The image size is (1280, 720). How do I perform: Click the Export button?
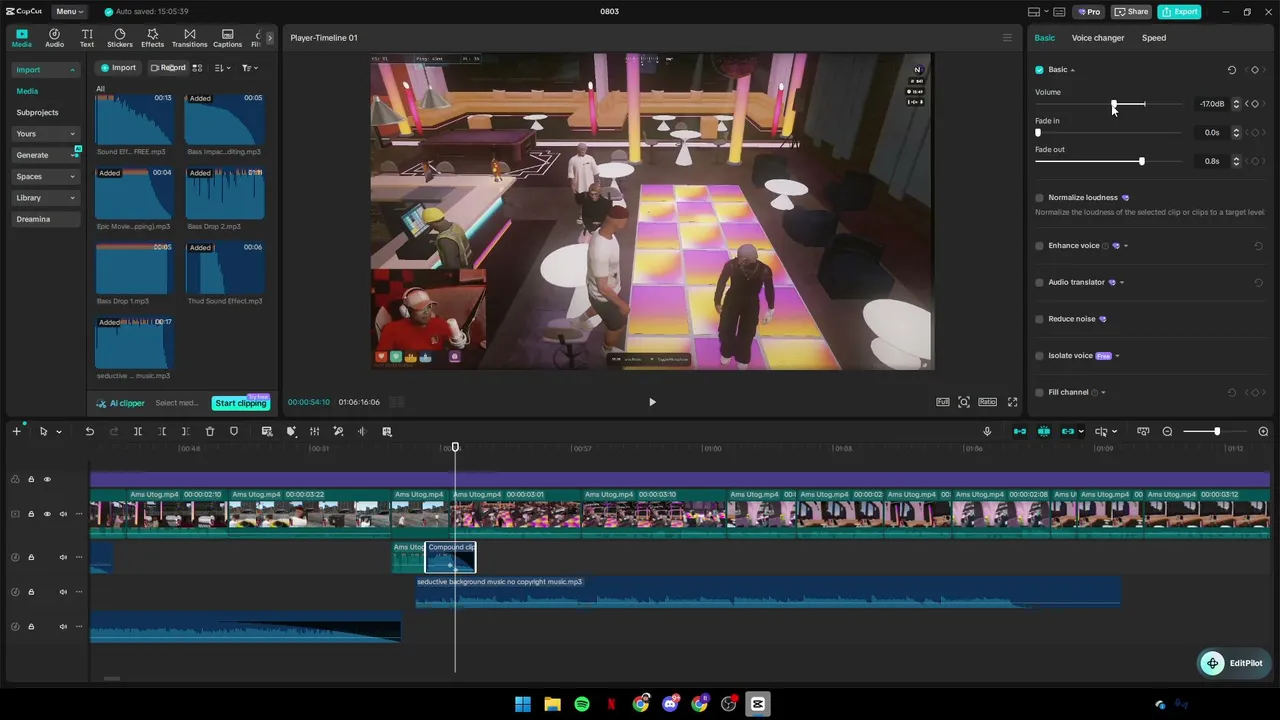pos(1180,12)
